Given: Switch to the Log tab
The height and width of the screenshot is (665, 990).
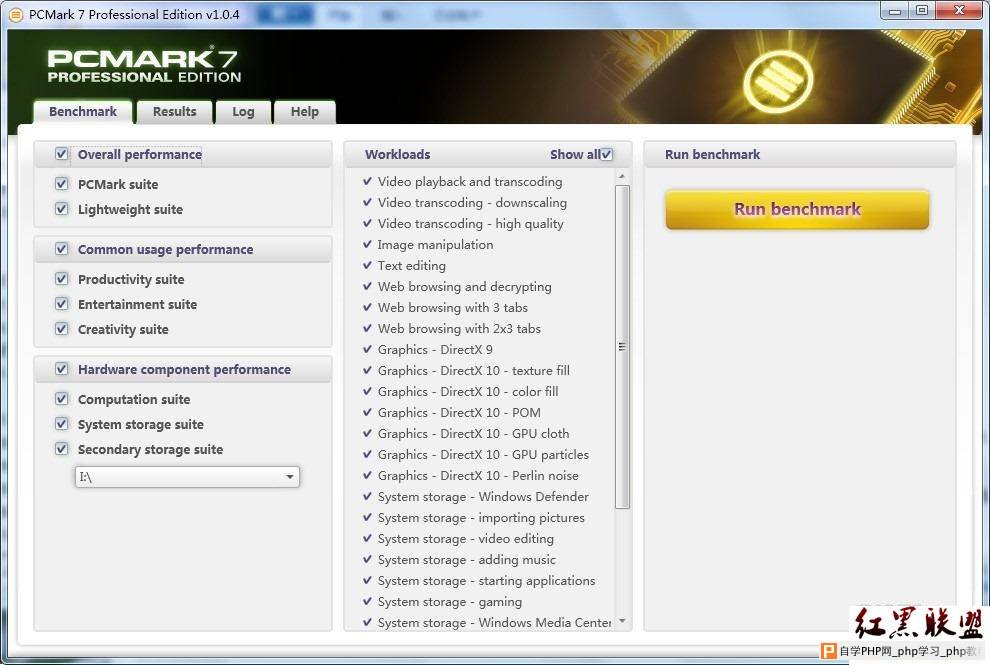Looking at the screenshot, I should point(243,112).
